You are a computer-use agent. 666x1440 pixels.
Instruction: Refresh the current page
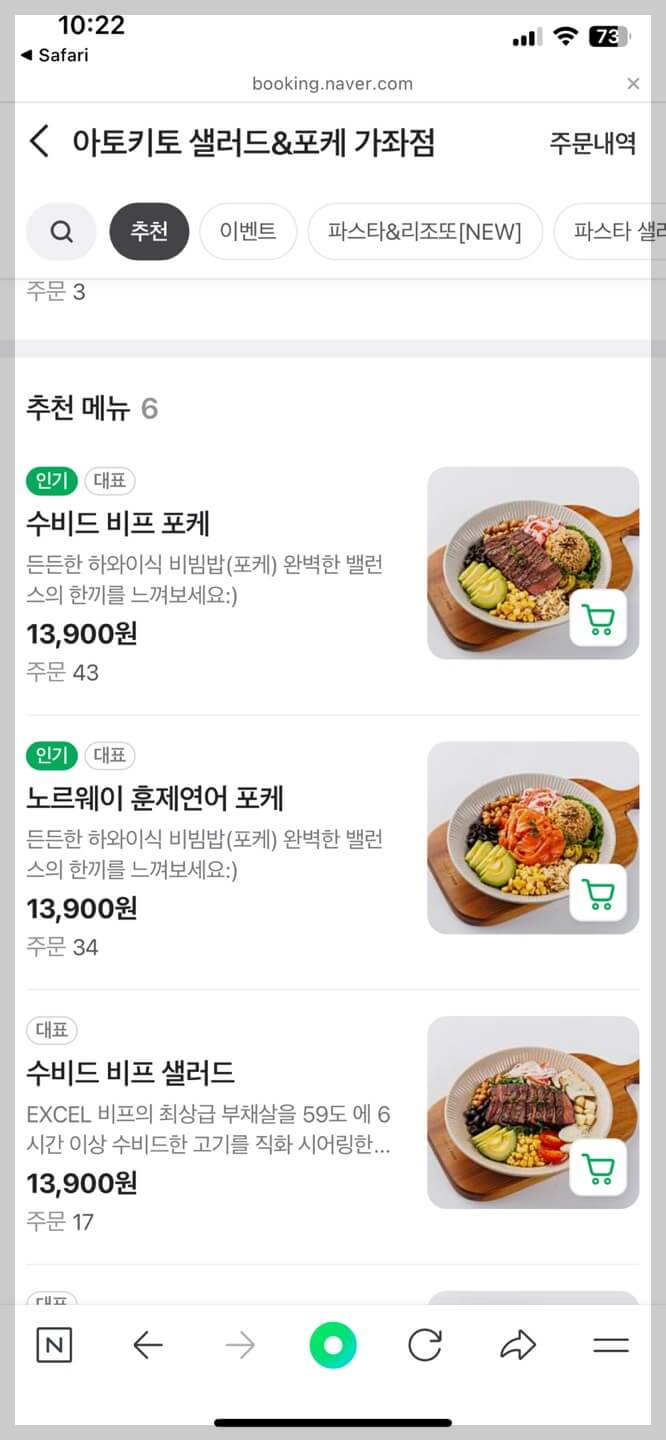tap(426, 1345)
